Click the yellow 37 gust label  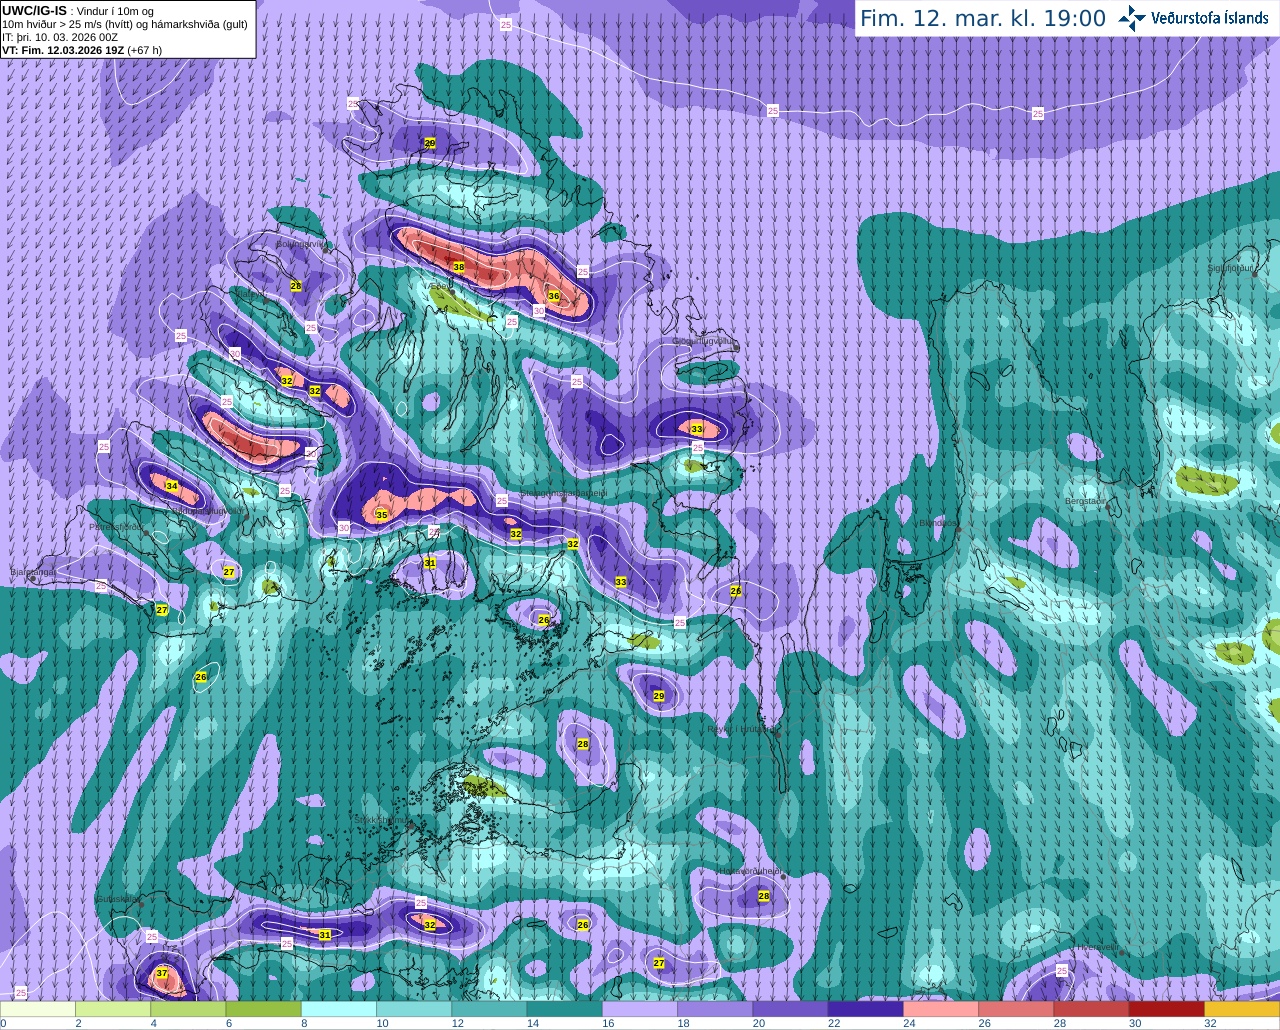pos(162,973)
